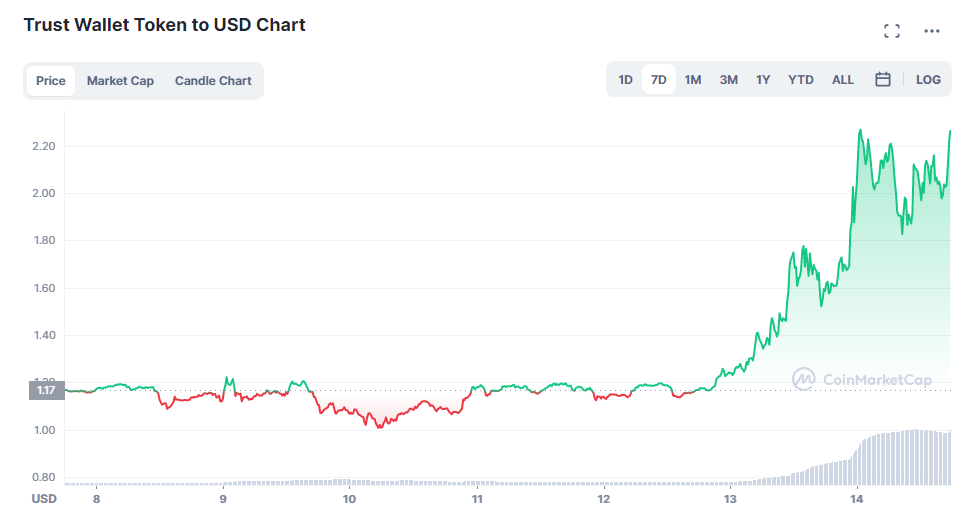959x508 pixels.
Task: Select the ALL time range
Action: pos(843,79)
